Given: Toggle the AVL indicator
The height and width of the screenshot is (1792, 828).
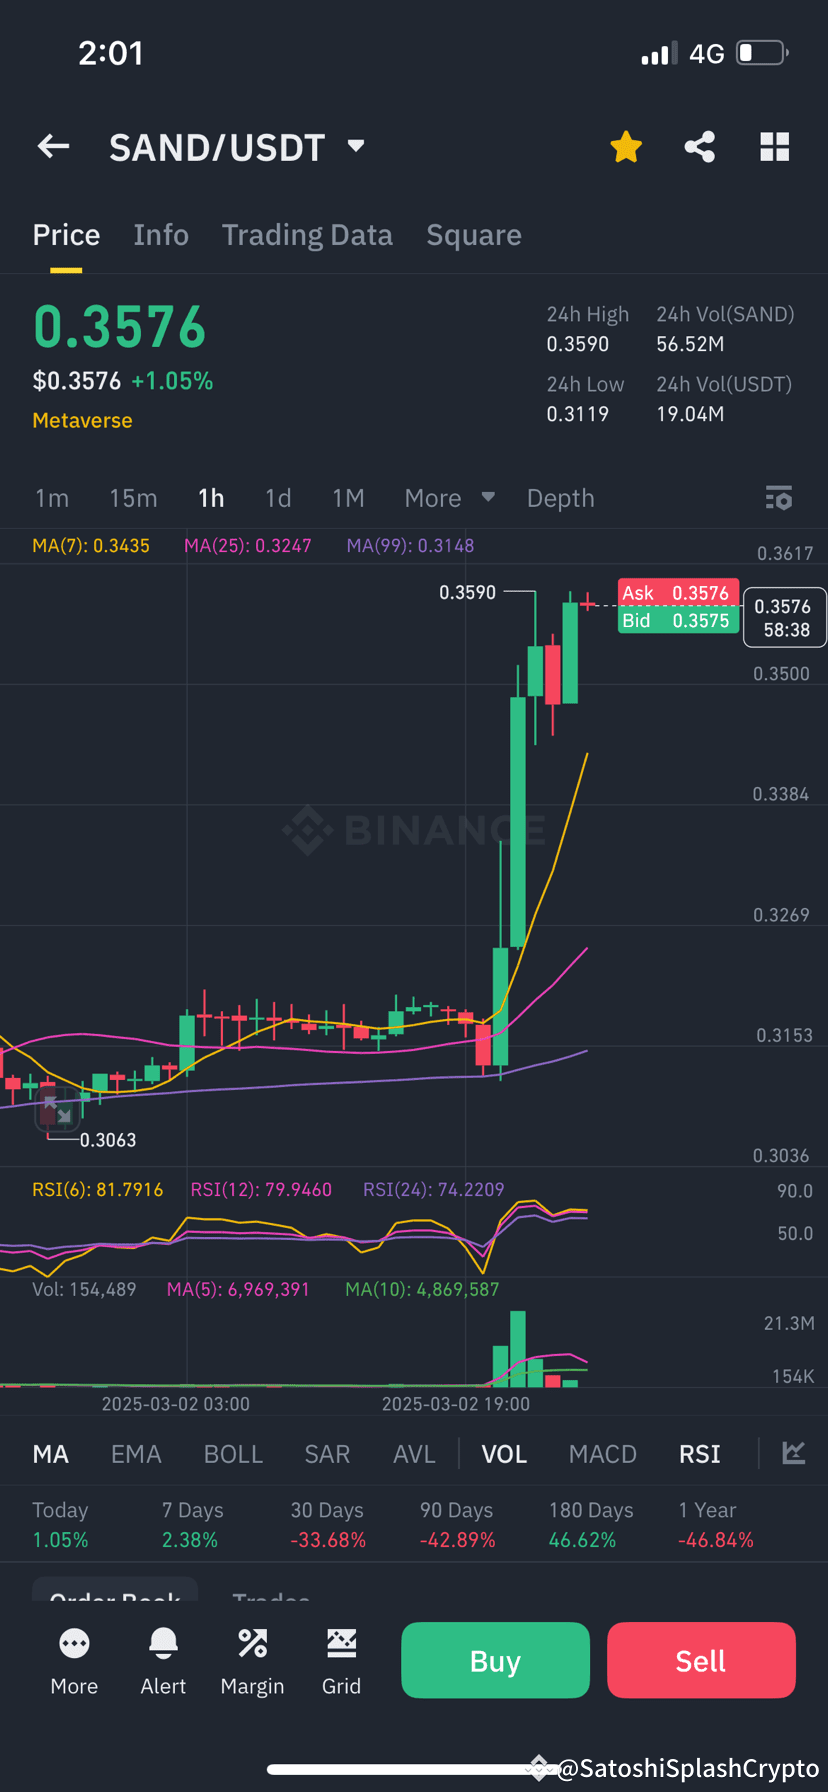Looking at the screenshot, I should [414, 1454].
